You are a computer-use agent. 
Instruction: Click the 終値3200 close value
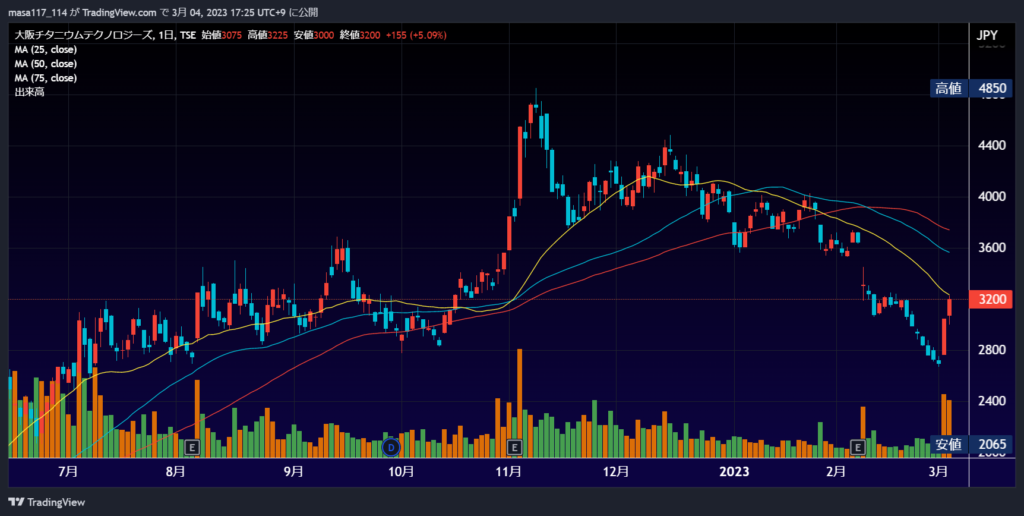pyautogui.click(x=360, y=35)
